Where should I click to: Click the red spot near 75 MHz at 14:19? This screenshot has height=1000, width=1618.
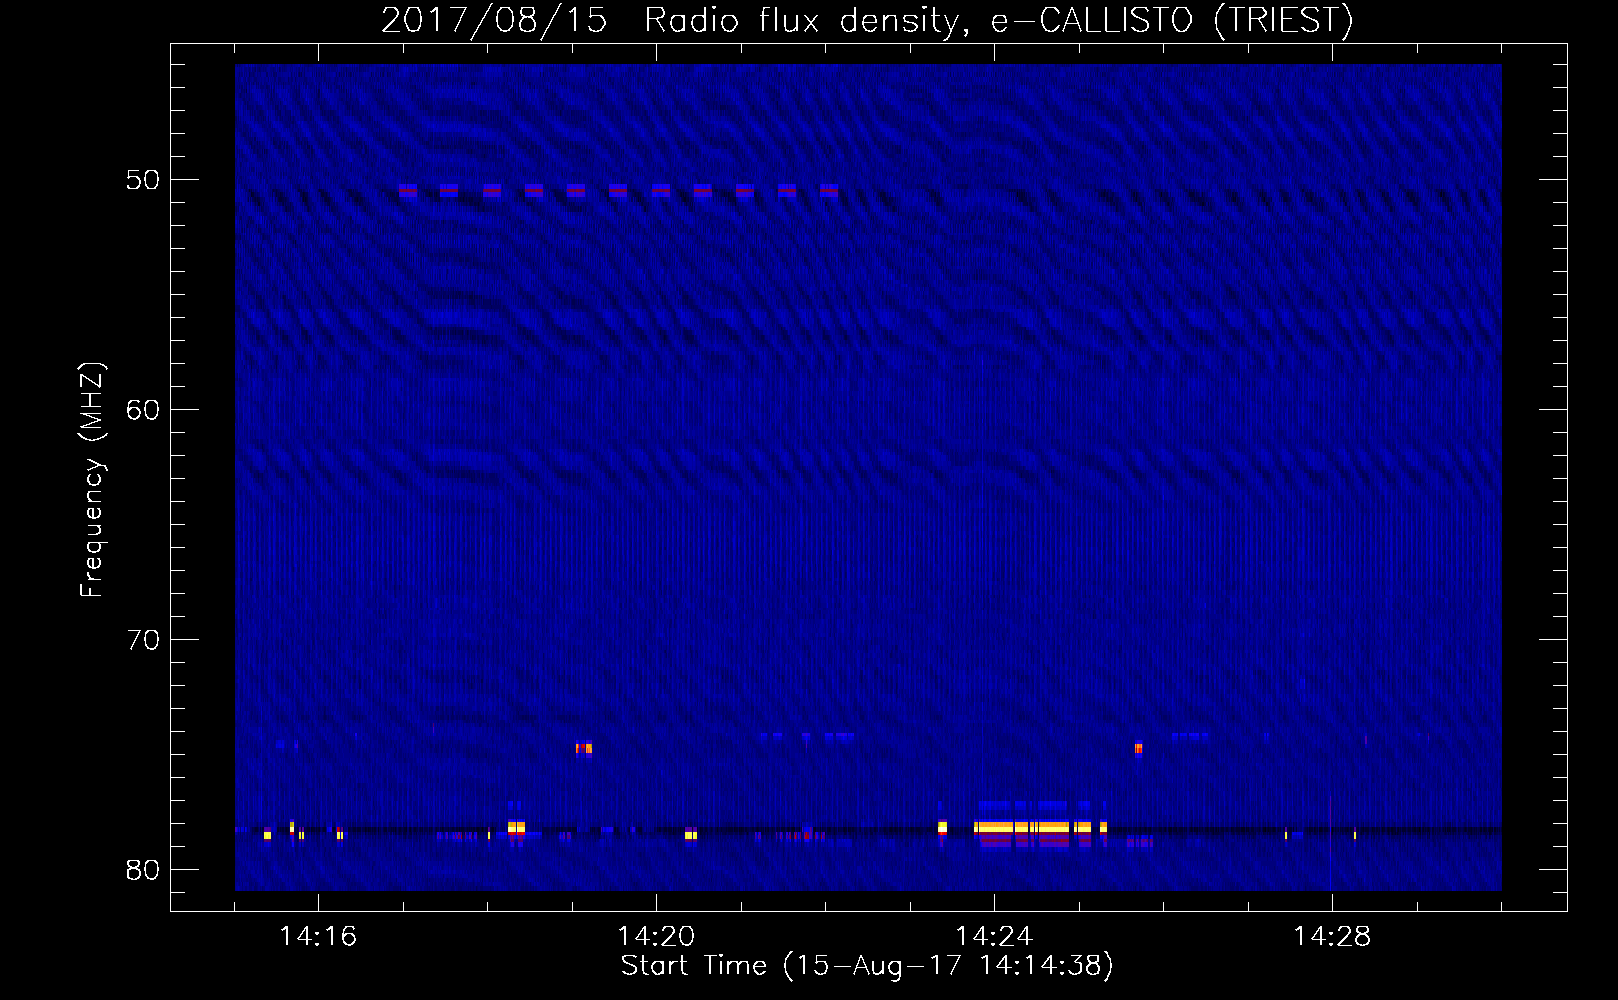(x=584, y=748)
